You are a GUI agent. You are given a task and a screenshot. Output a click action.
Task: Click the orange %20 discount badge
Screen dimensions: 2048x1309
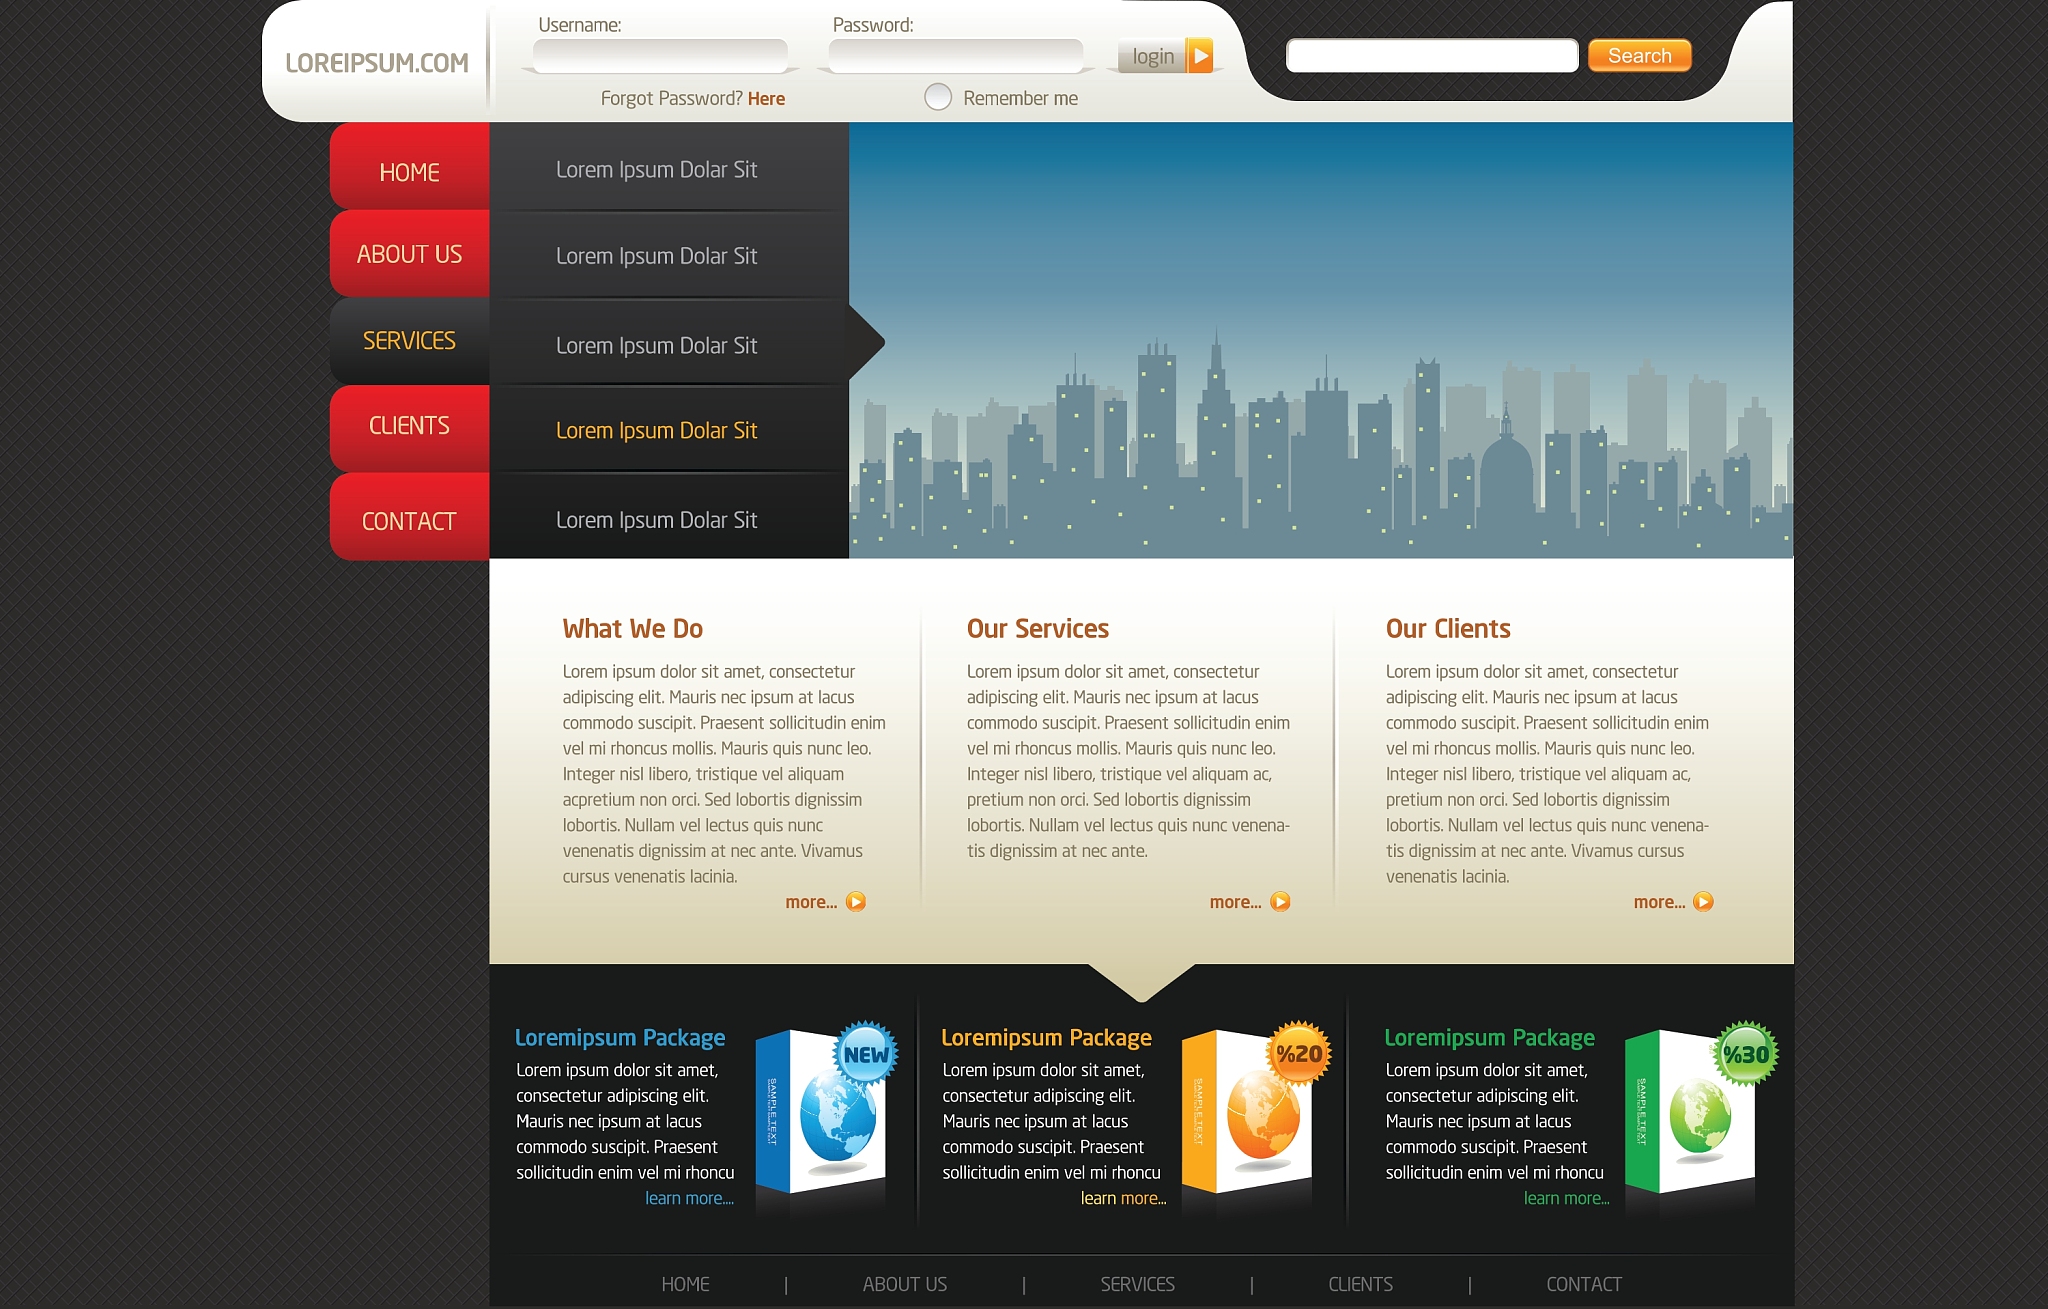(x=1299, y=1054)
